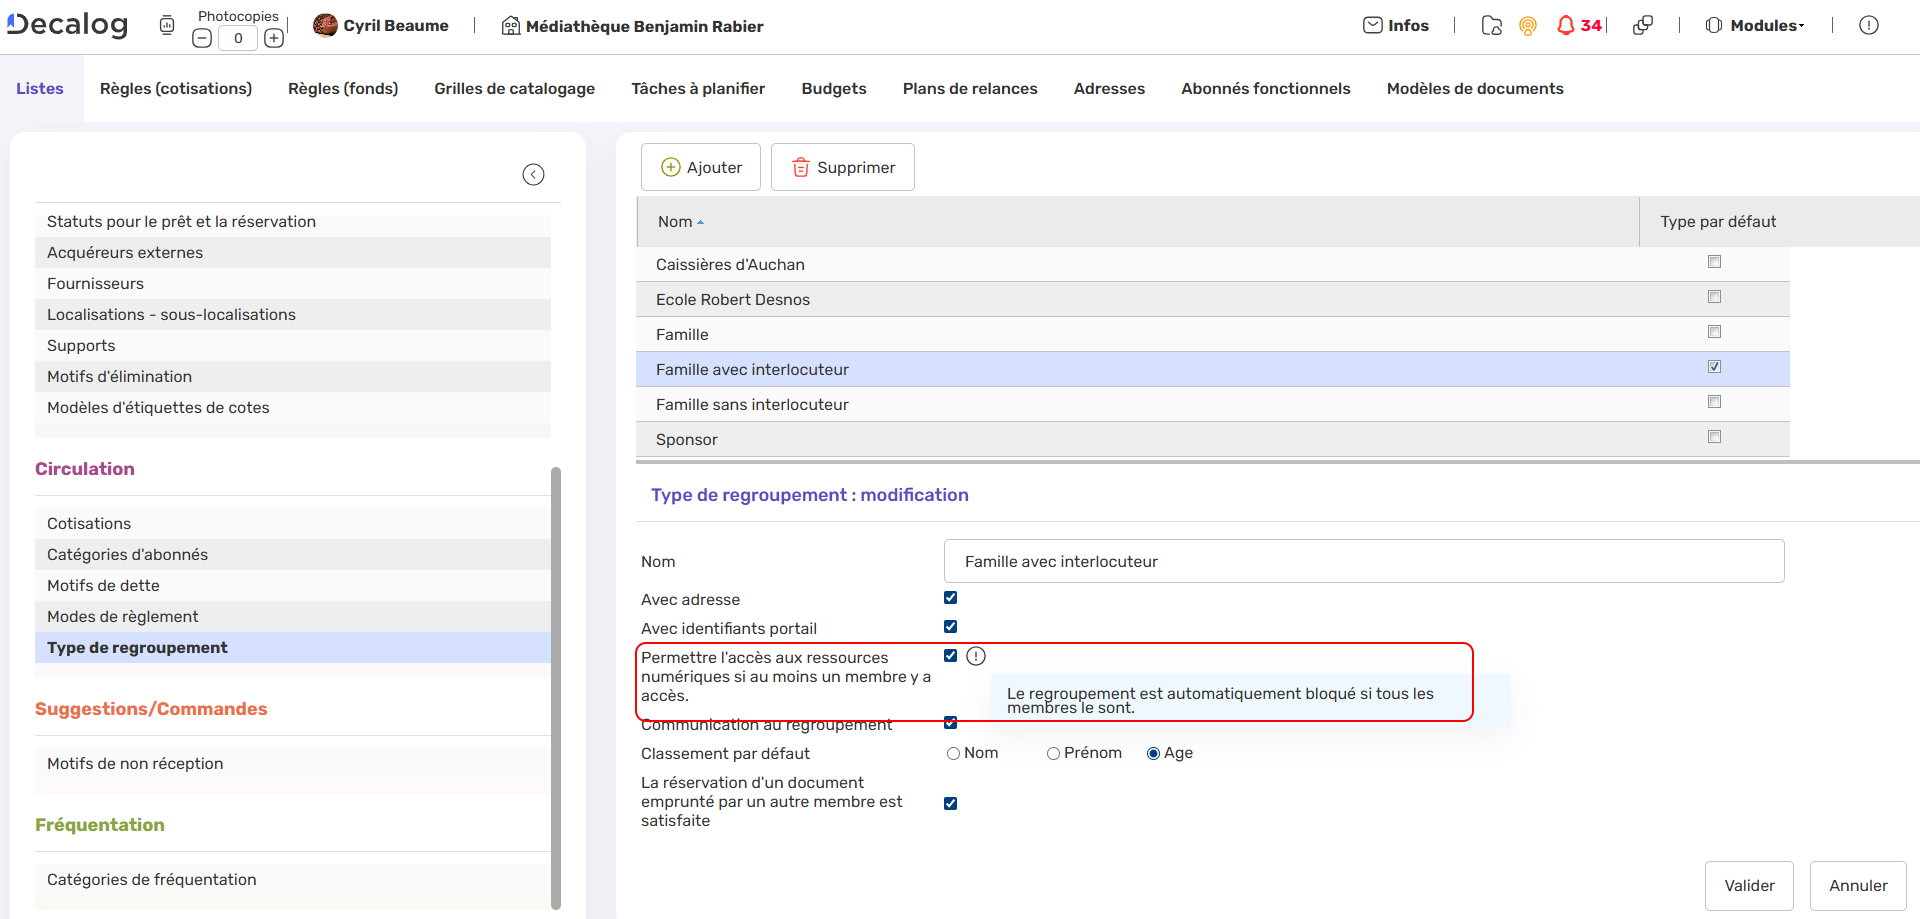Viewport: 1920px width, 919px height.
Task: Click the orange broadcast icon in the header
Action: pyautogui.click(x=1527, y=27)
